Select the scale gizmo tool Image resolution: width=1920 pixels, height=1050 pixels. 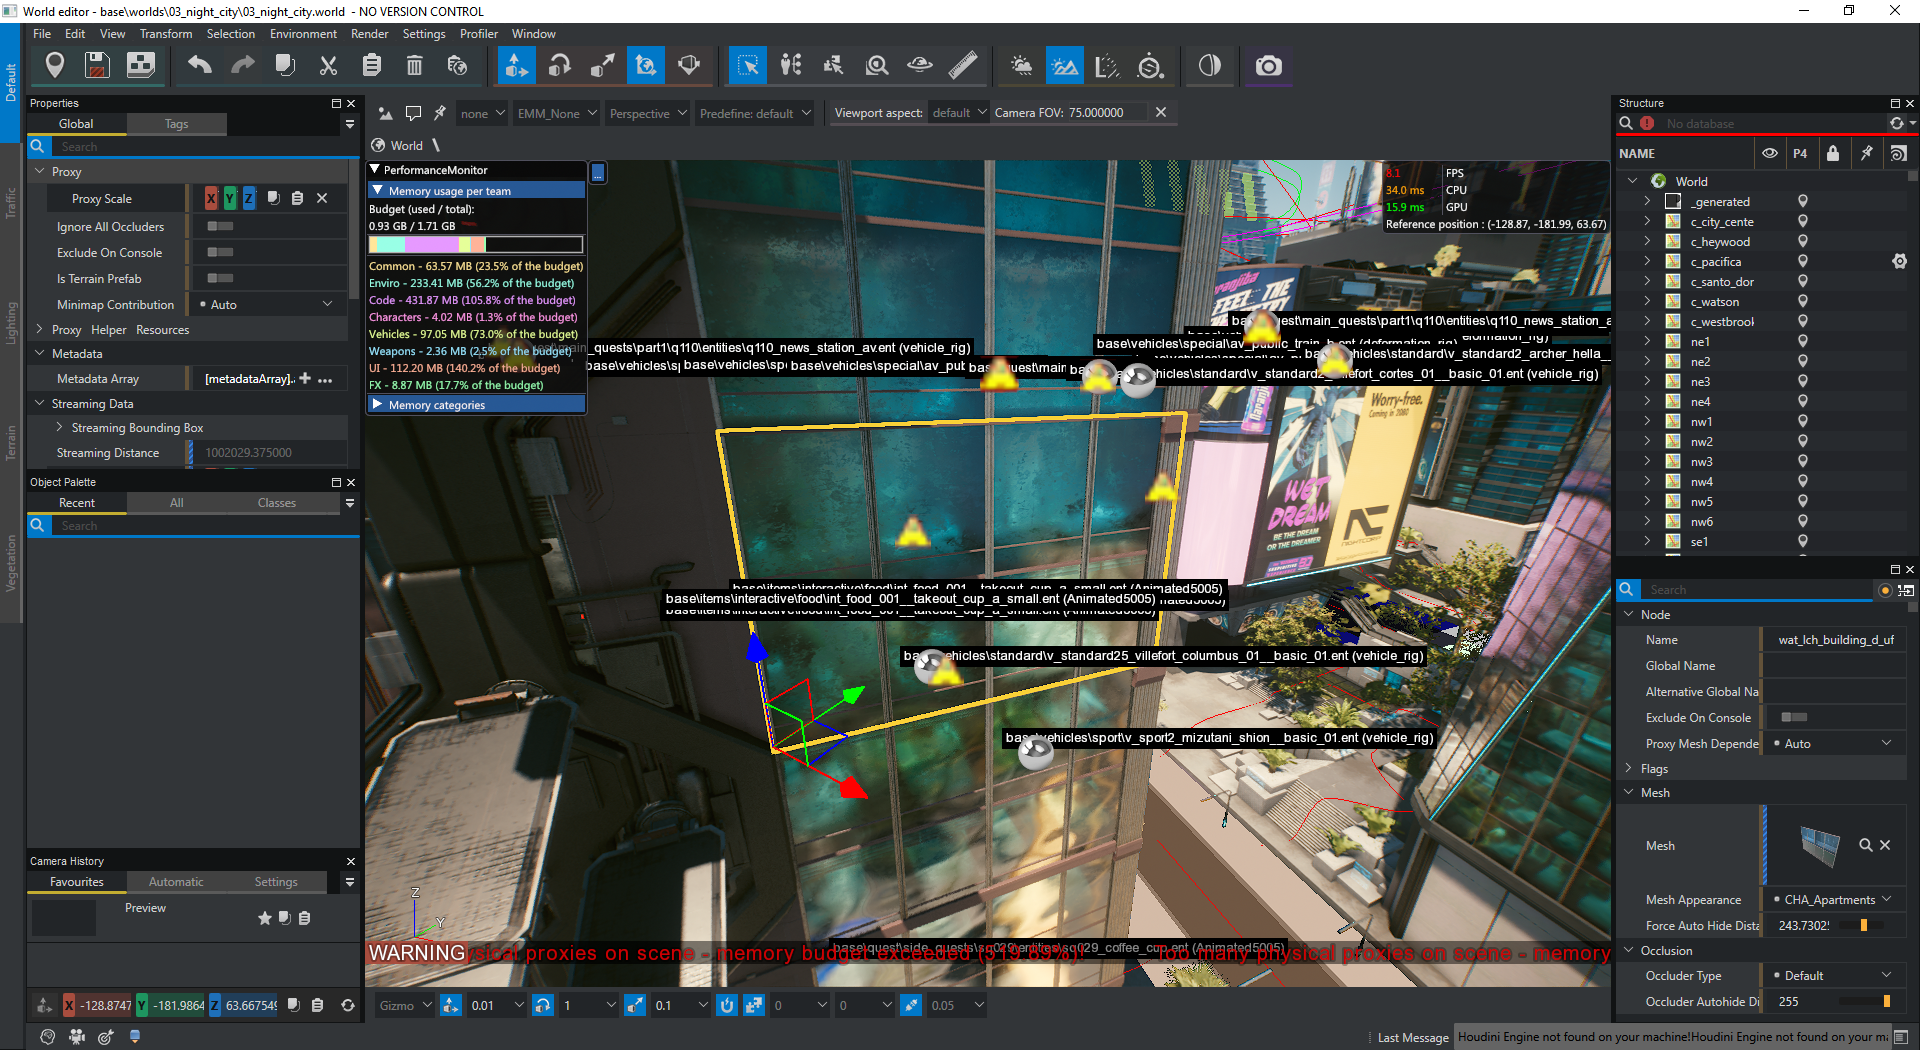coord(603,66)
